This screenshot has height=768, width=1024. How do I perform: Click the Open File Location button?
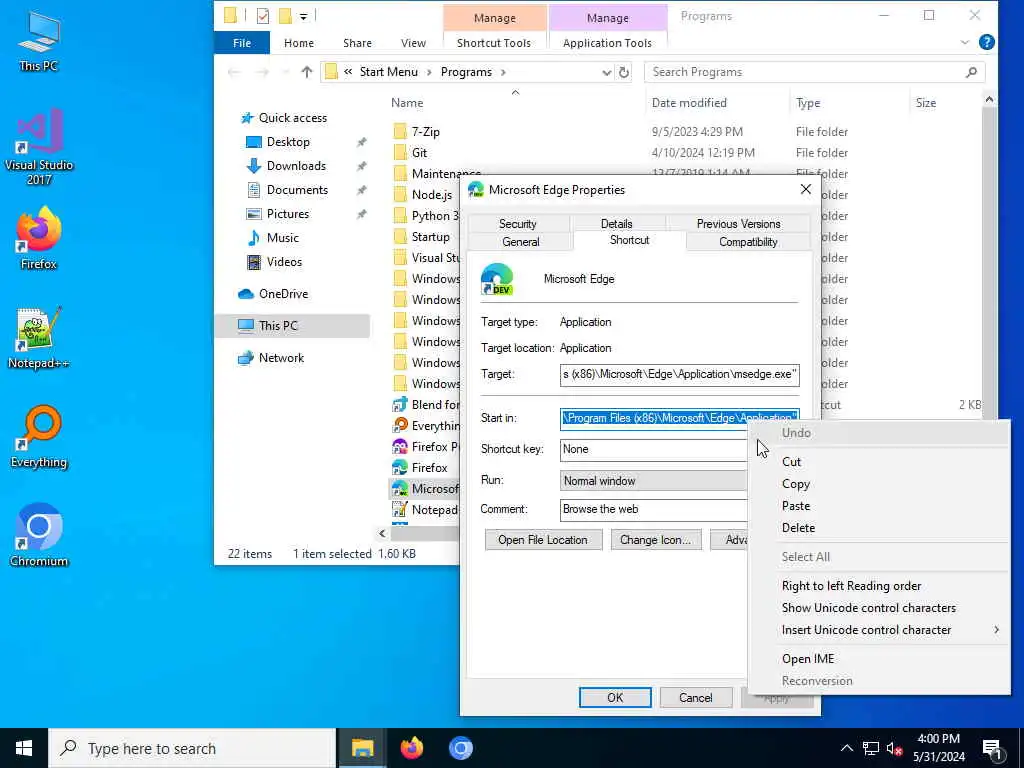tap(543, 540)
